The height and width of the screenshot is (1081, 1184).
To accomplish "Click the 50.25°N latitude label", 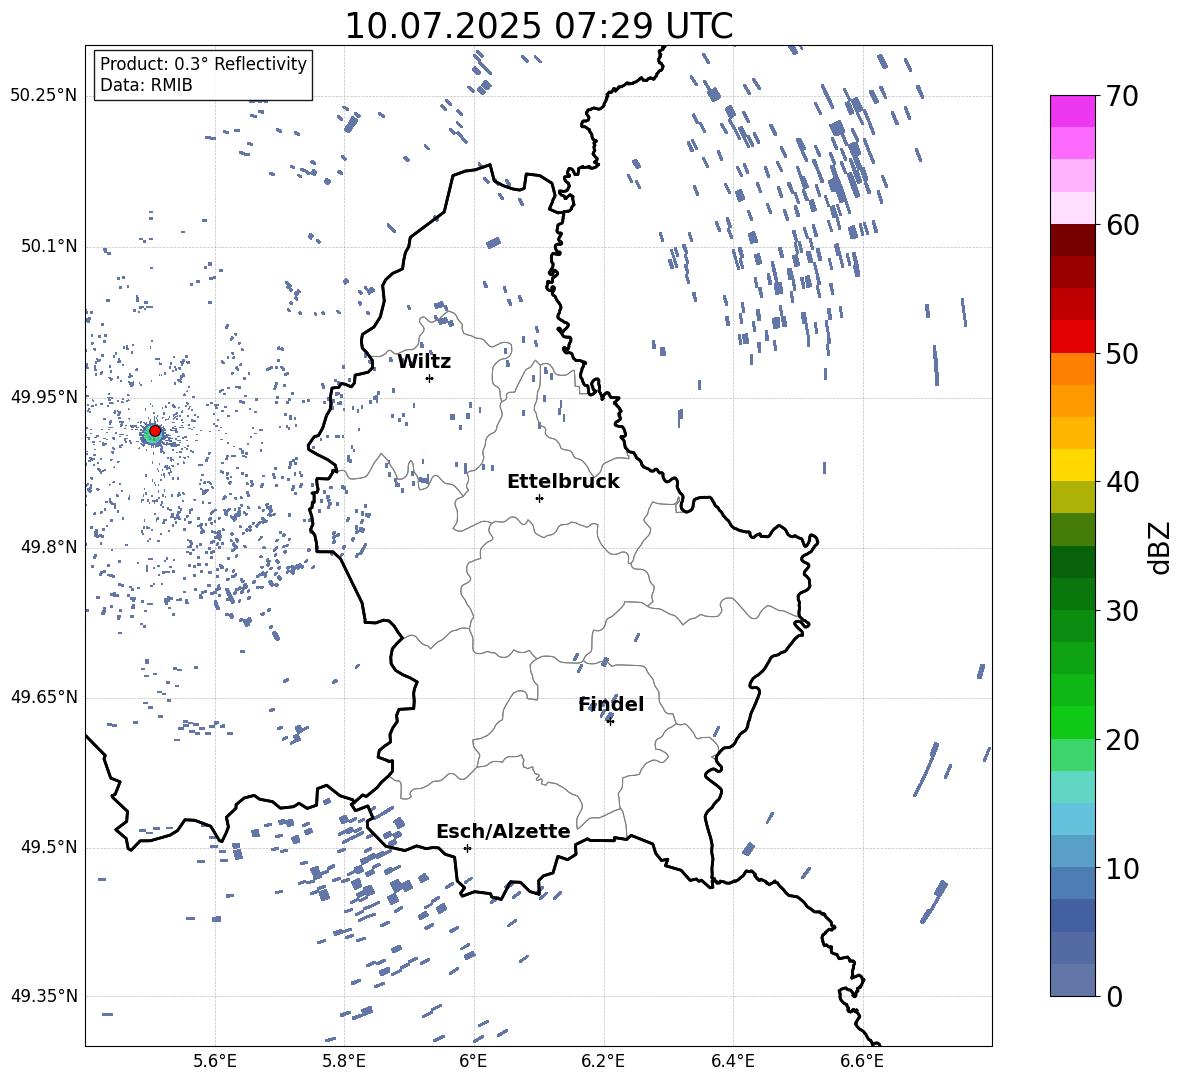I will coord(44,96).
